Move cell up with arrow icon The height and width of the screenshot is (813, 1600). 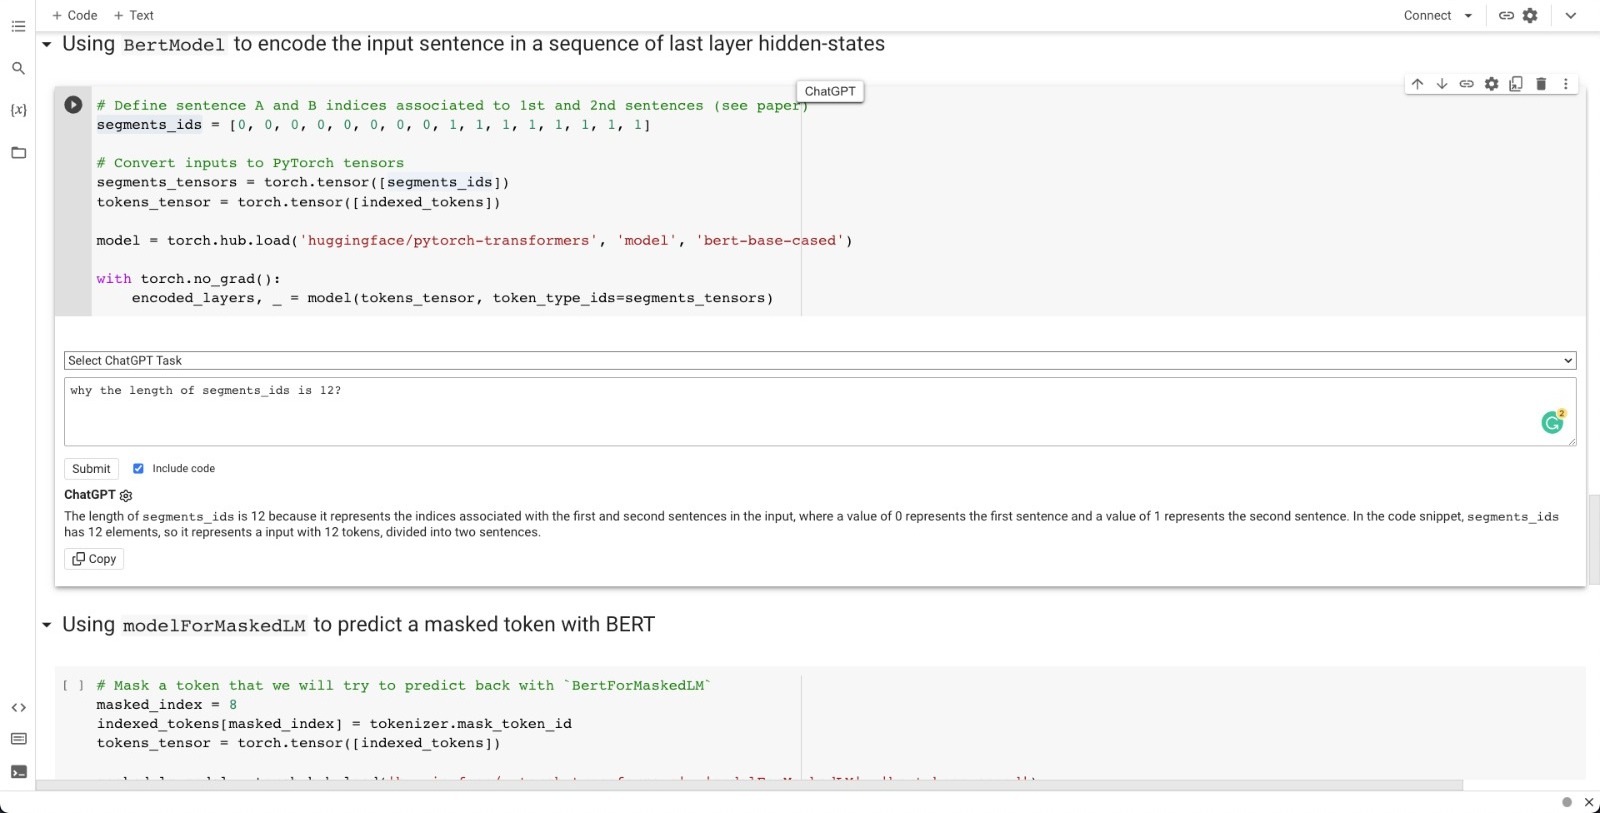[x=1417, y=84]
